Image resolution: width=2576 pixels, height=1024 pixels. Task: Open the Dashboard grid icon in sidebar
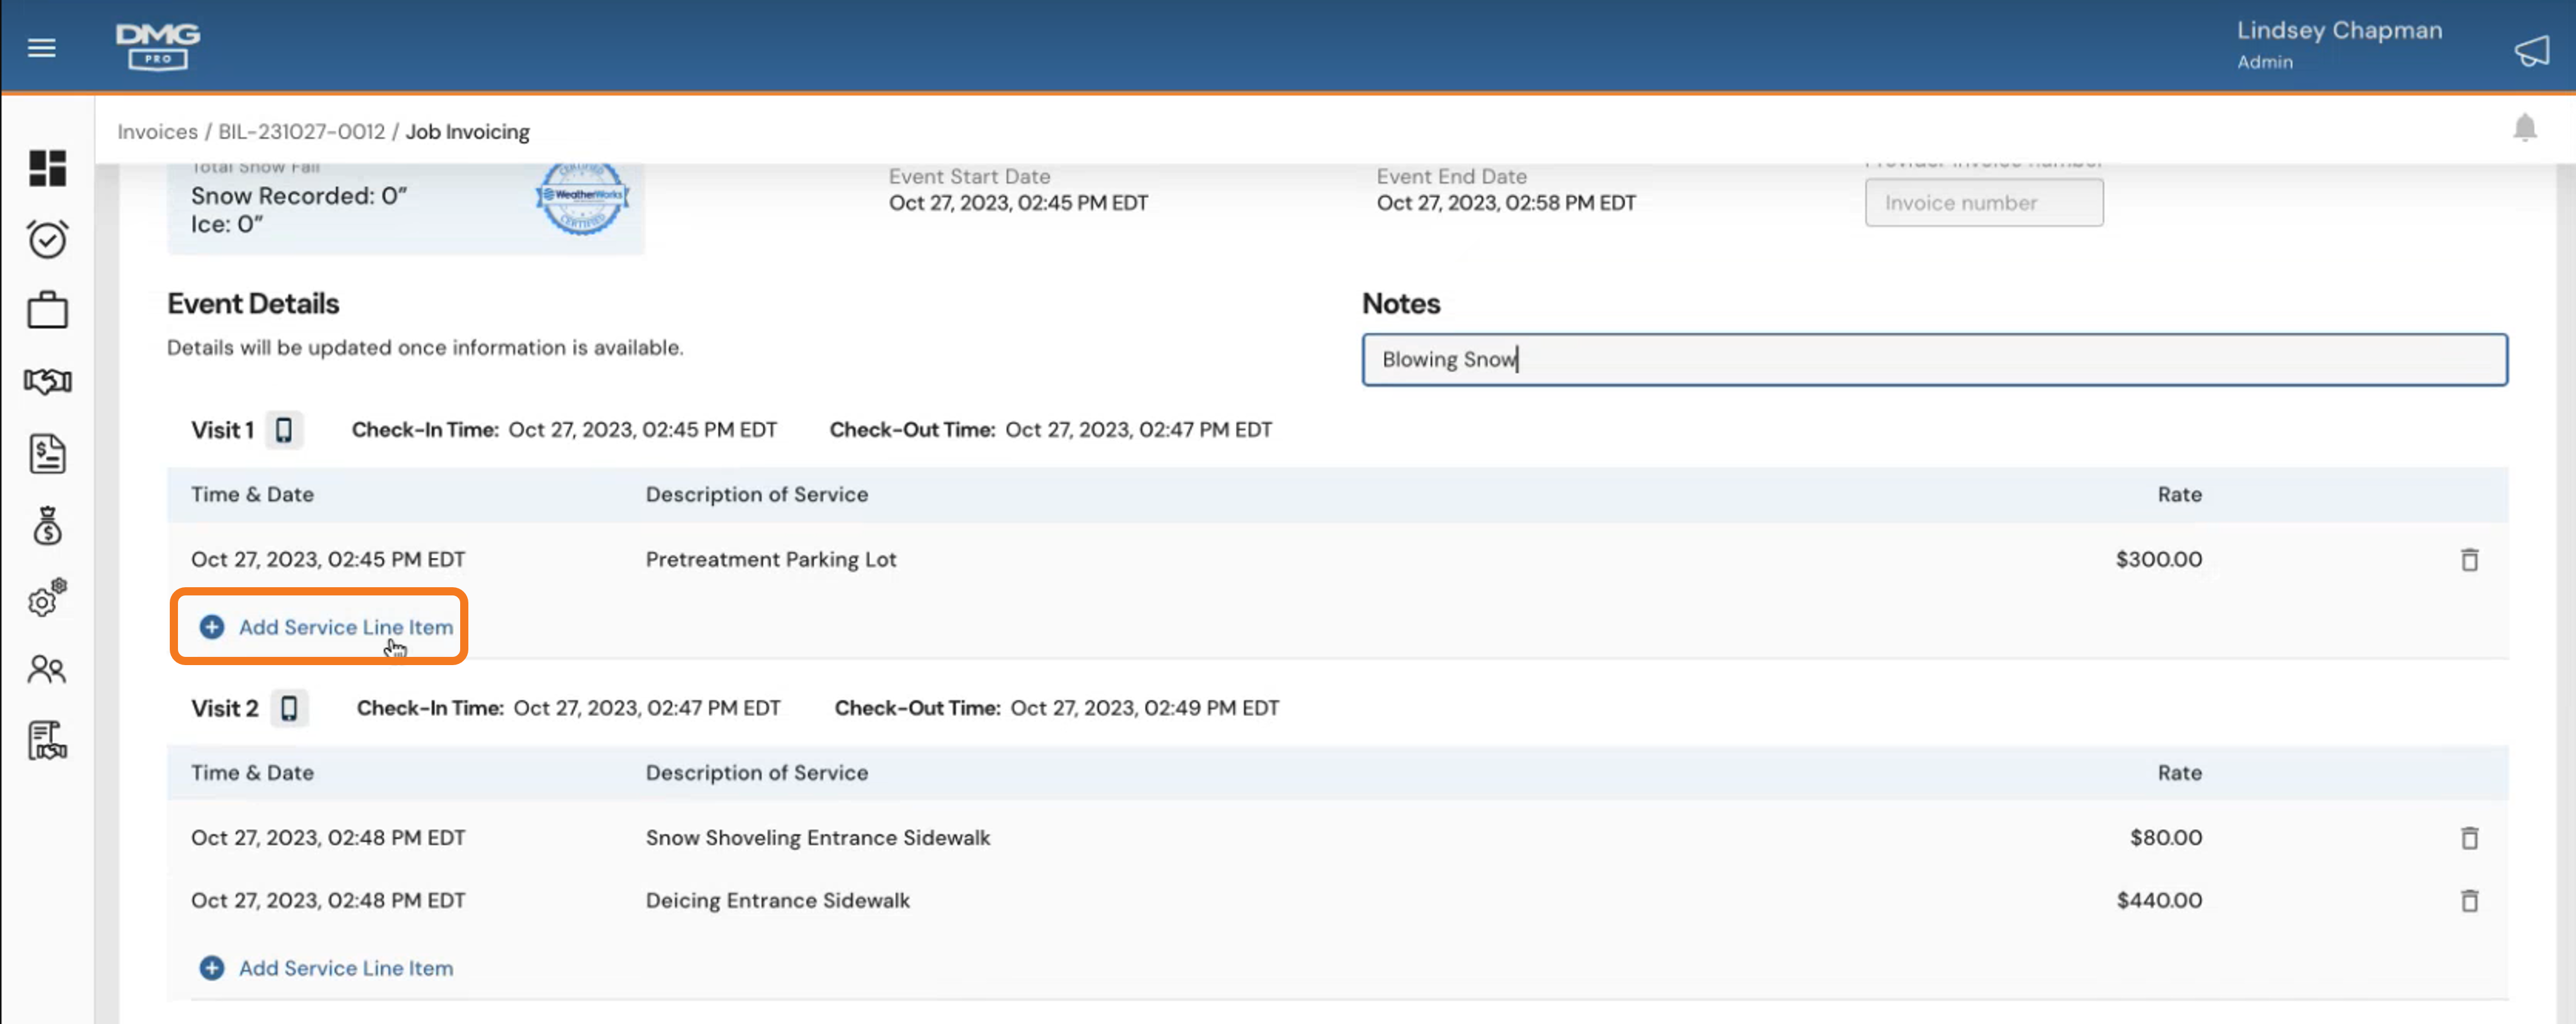tap(46, 169)
